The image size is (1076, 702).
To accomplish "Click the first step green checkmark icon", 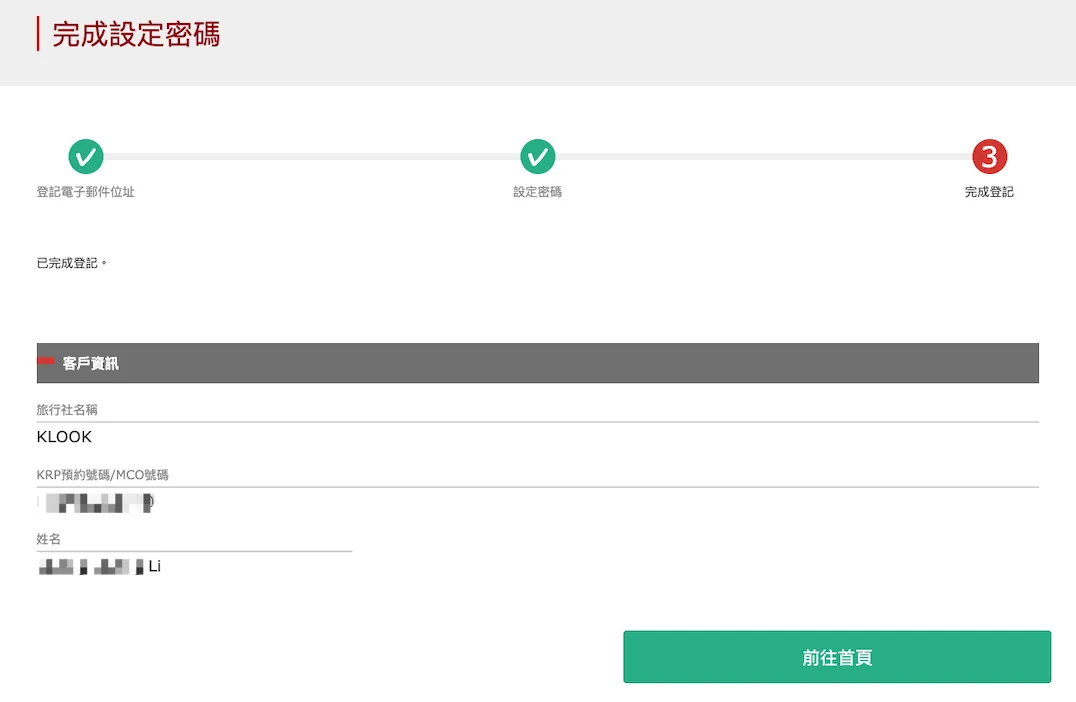I will click(85, 157).
